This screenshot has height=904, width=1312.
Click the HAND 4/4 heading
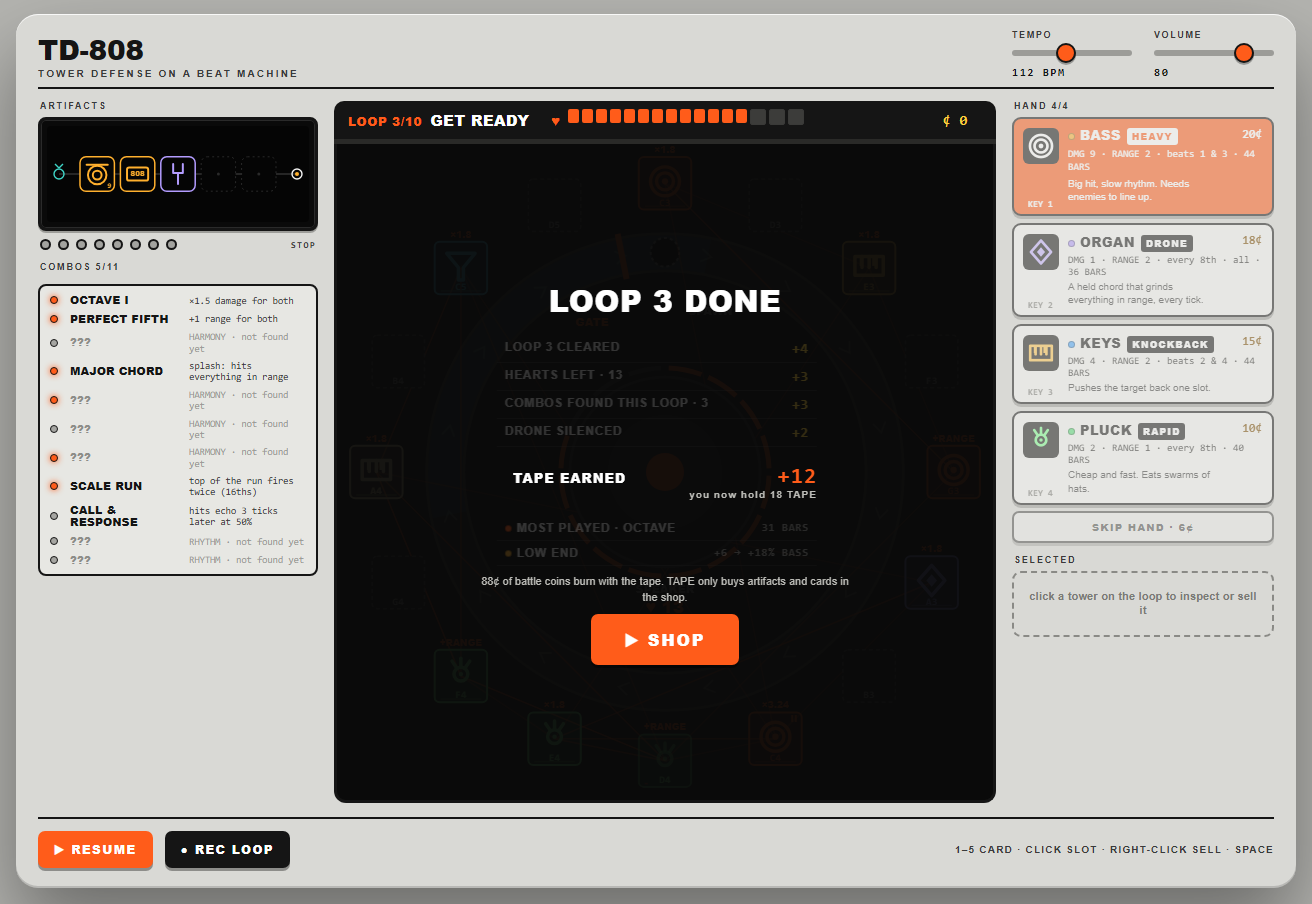1041,106
